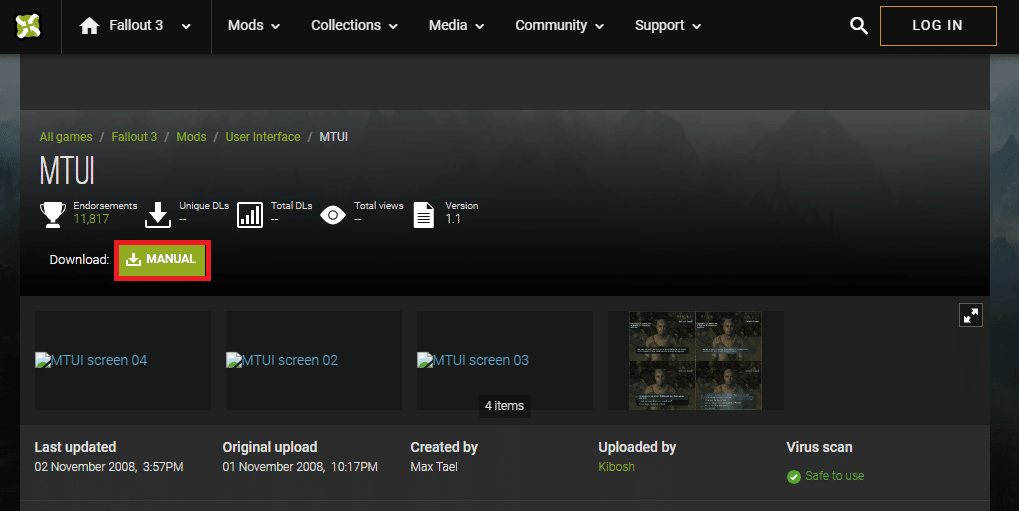
Task: Click the Endorsements trophy icon
Action: [53, 214]
